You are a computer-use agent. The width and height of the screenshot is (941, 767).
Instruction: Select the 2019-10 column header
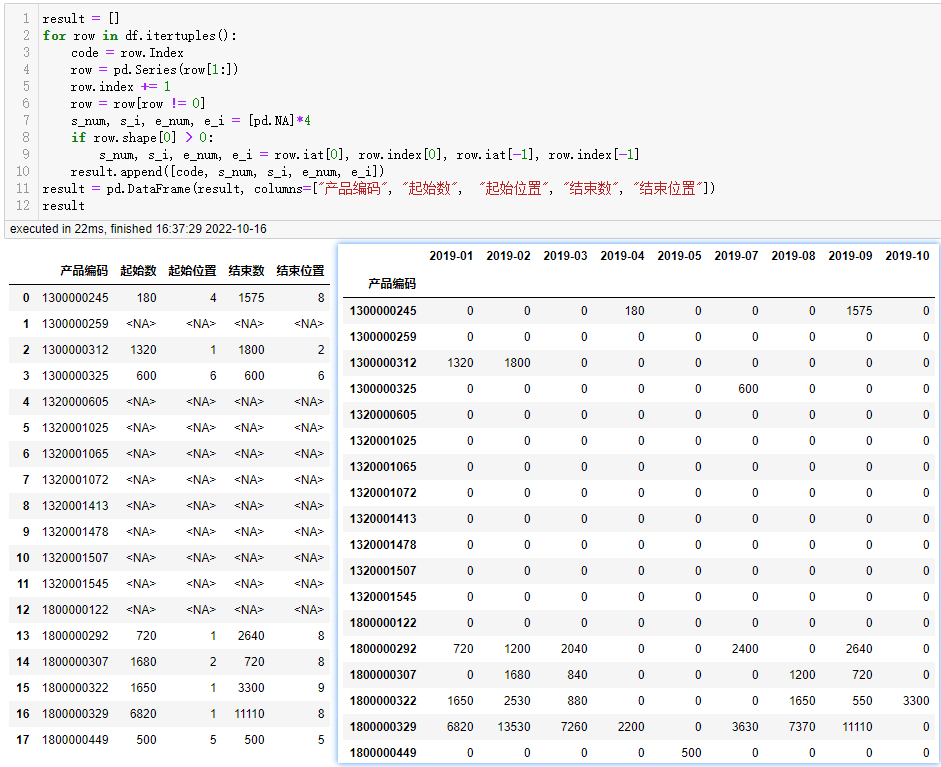tap(907, 255)
